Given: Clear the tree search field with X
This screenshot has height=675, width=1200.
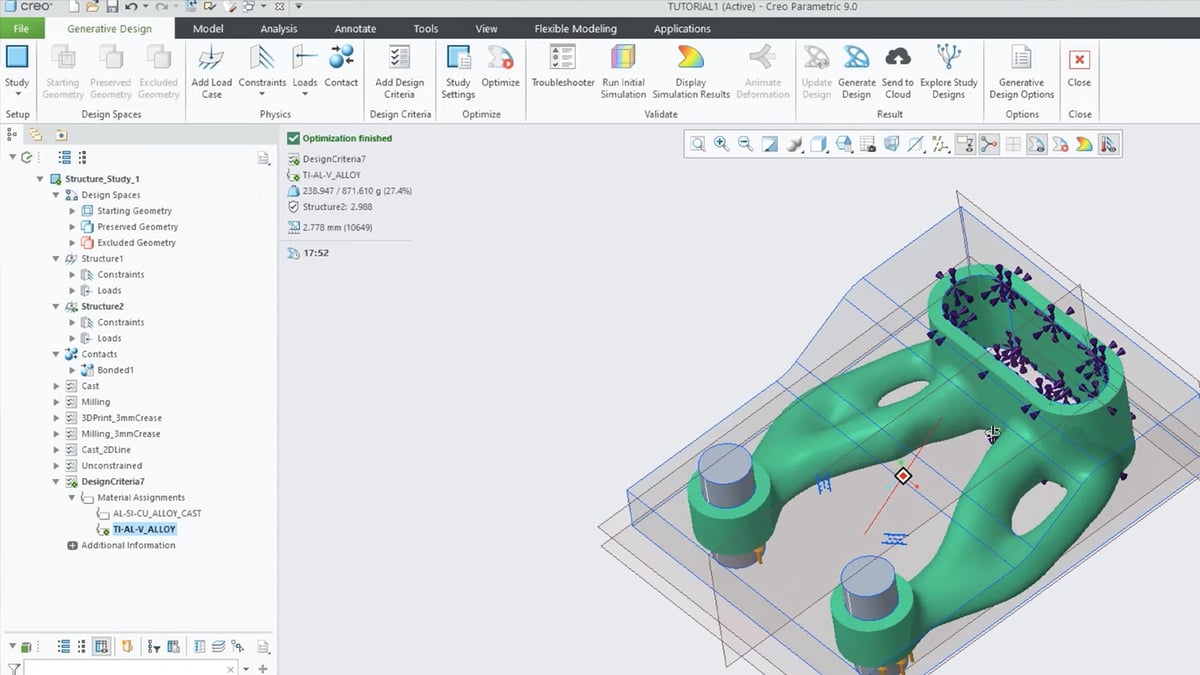Looking at the screenshot, I should coord(231,668).
